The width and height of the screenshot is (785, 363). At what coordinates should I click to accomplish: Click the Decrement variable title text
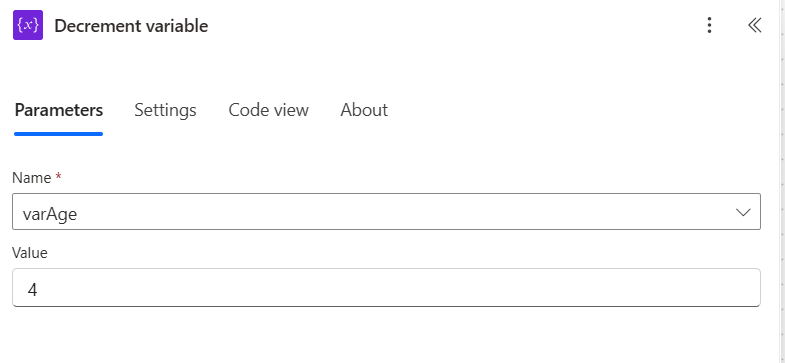click(131, 26)
